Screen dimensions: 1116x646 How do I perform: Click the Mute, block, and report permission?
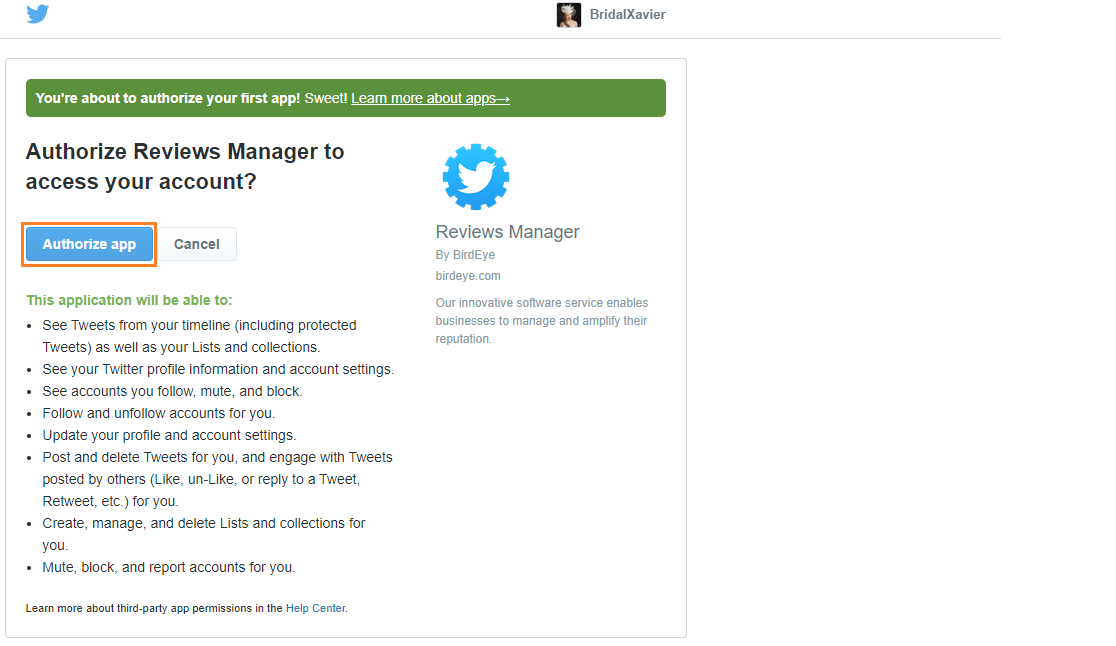(169, 567)
